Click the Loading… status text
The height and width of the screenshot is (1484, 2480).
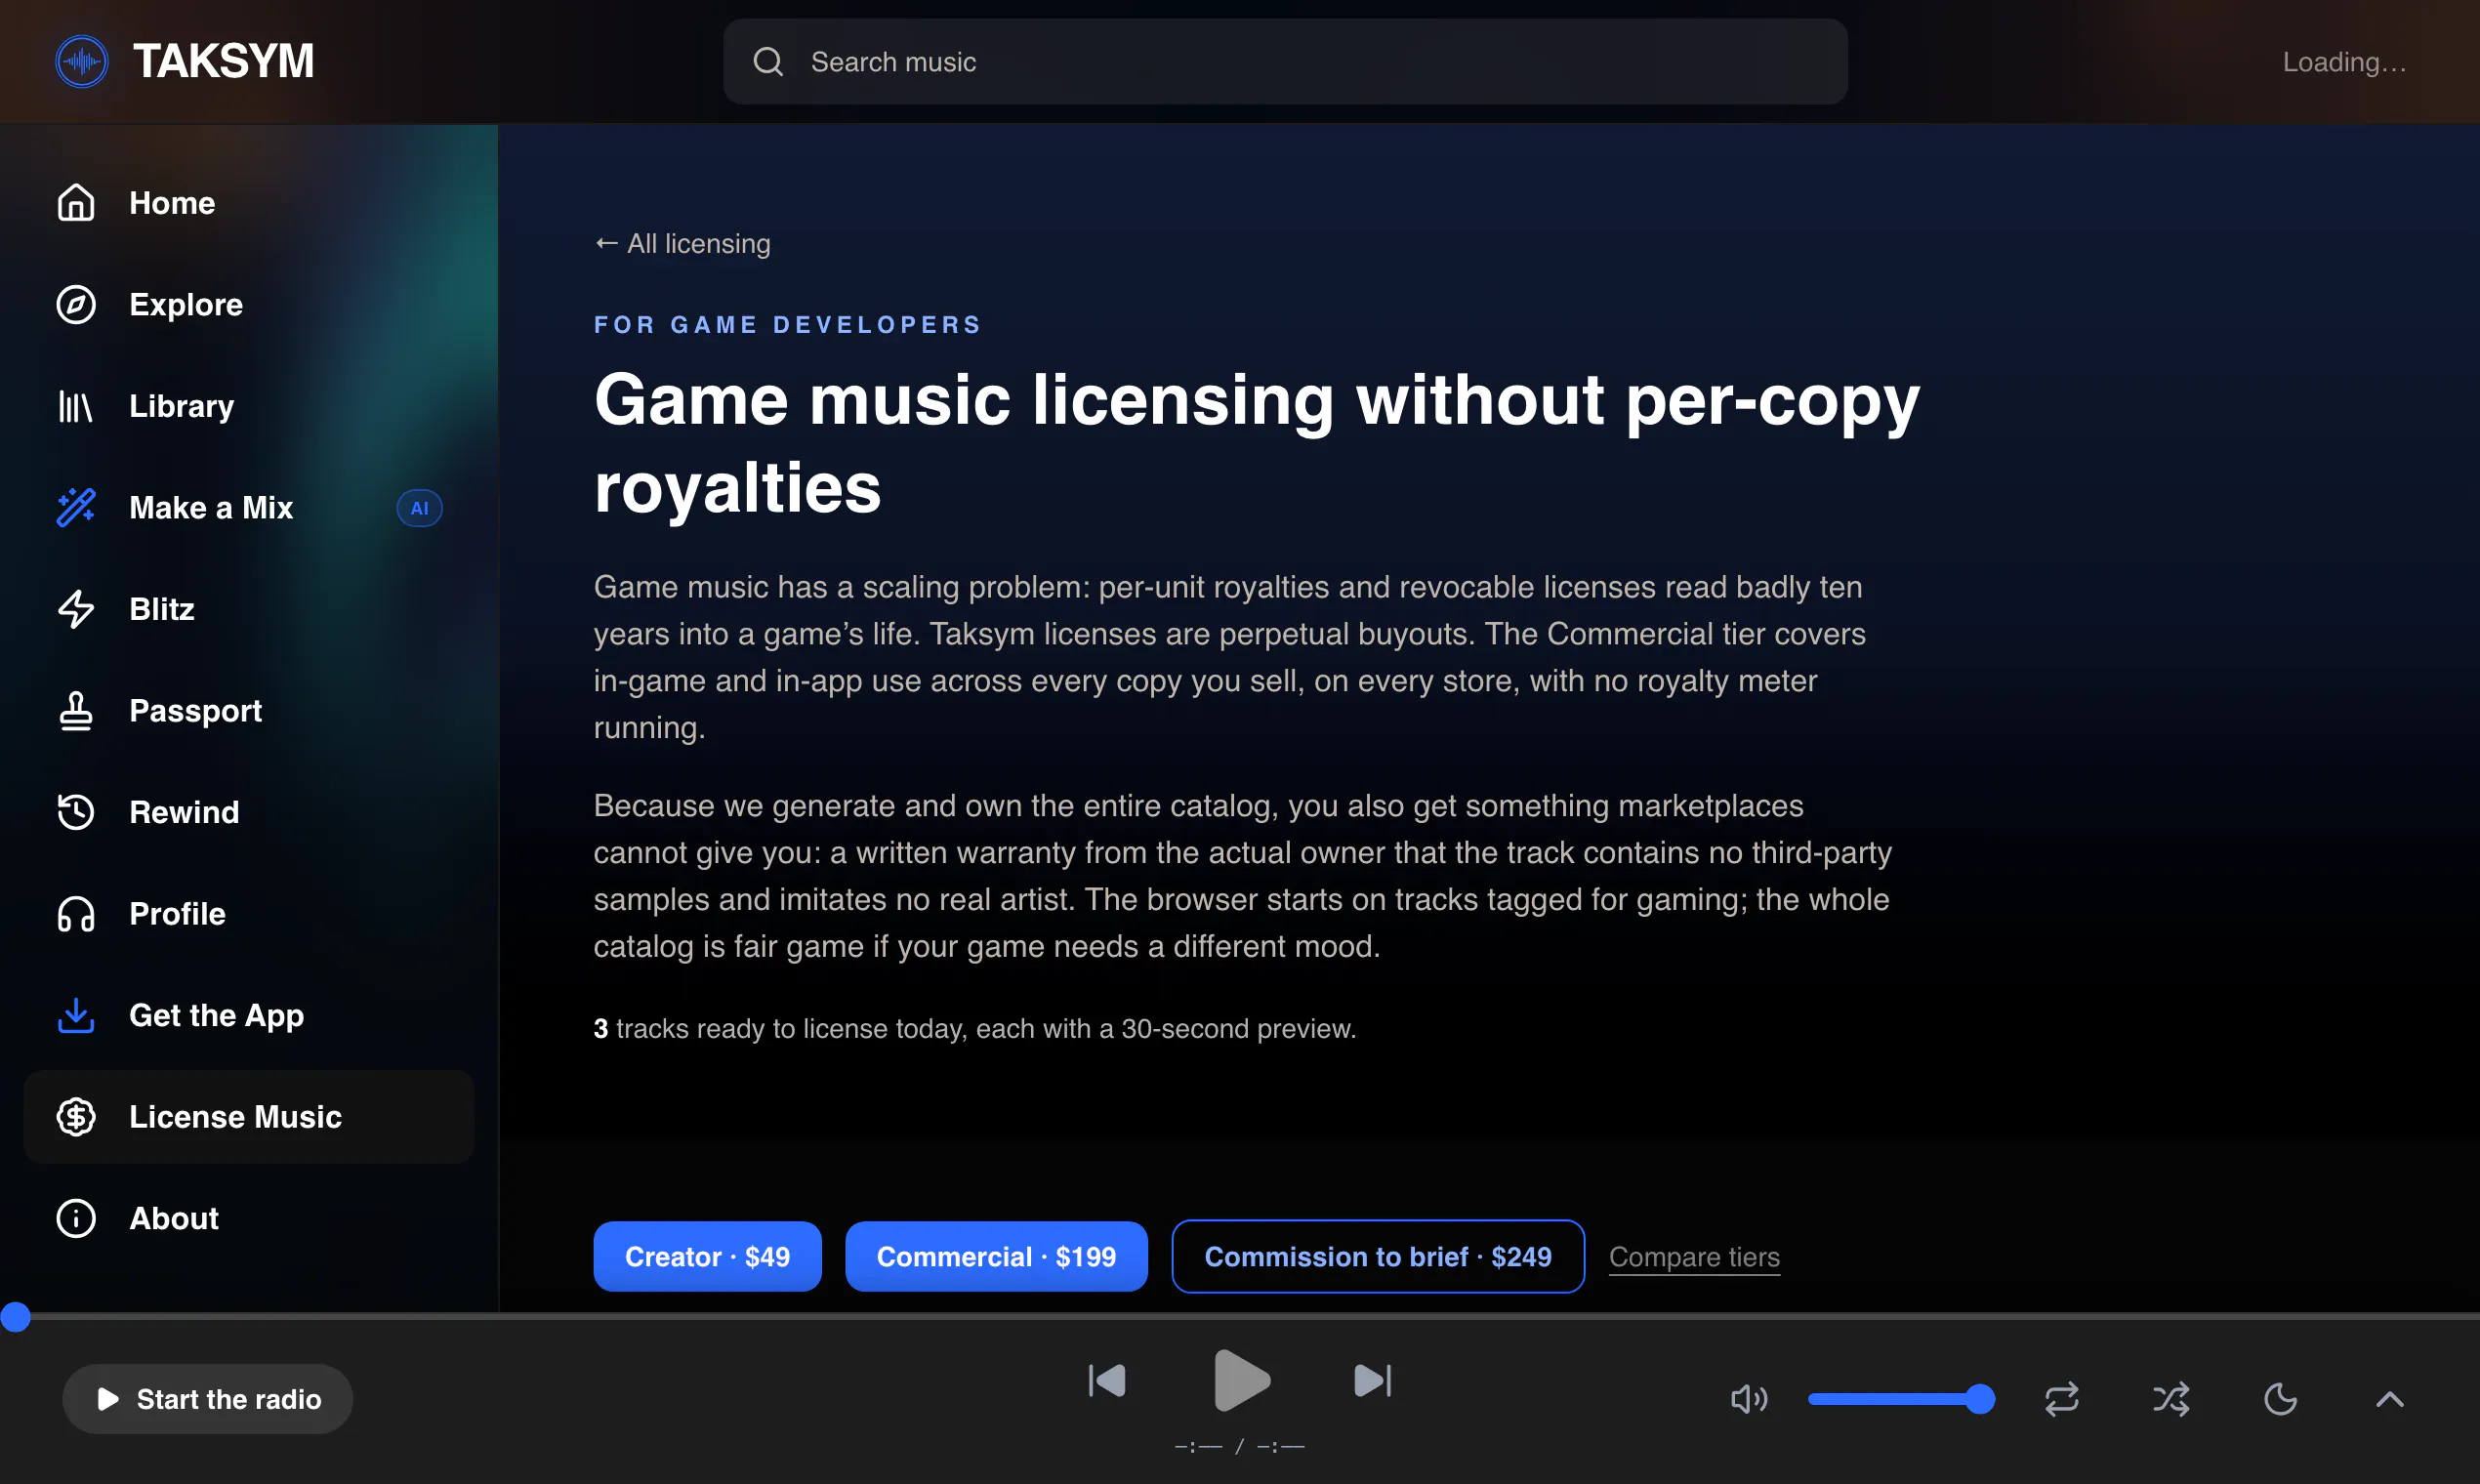coord(2344,62)
